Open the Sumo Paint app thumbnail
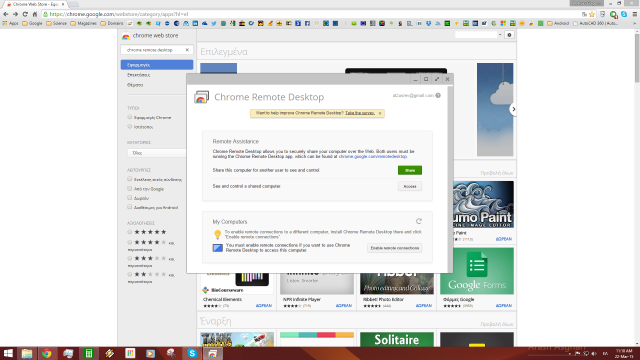 483,204
